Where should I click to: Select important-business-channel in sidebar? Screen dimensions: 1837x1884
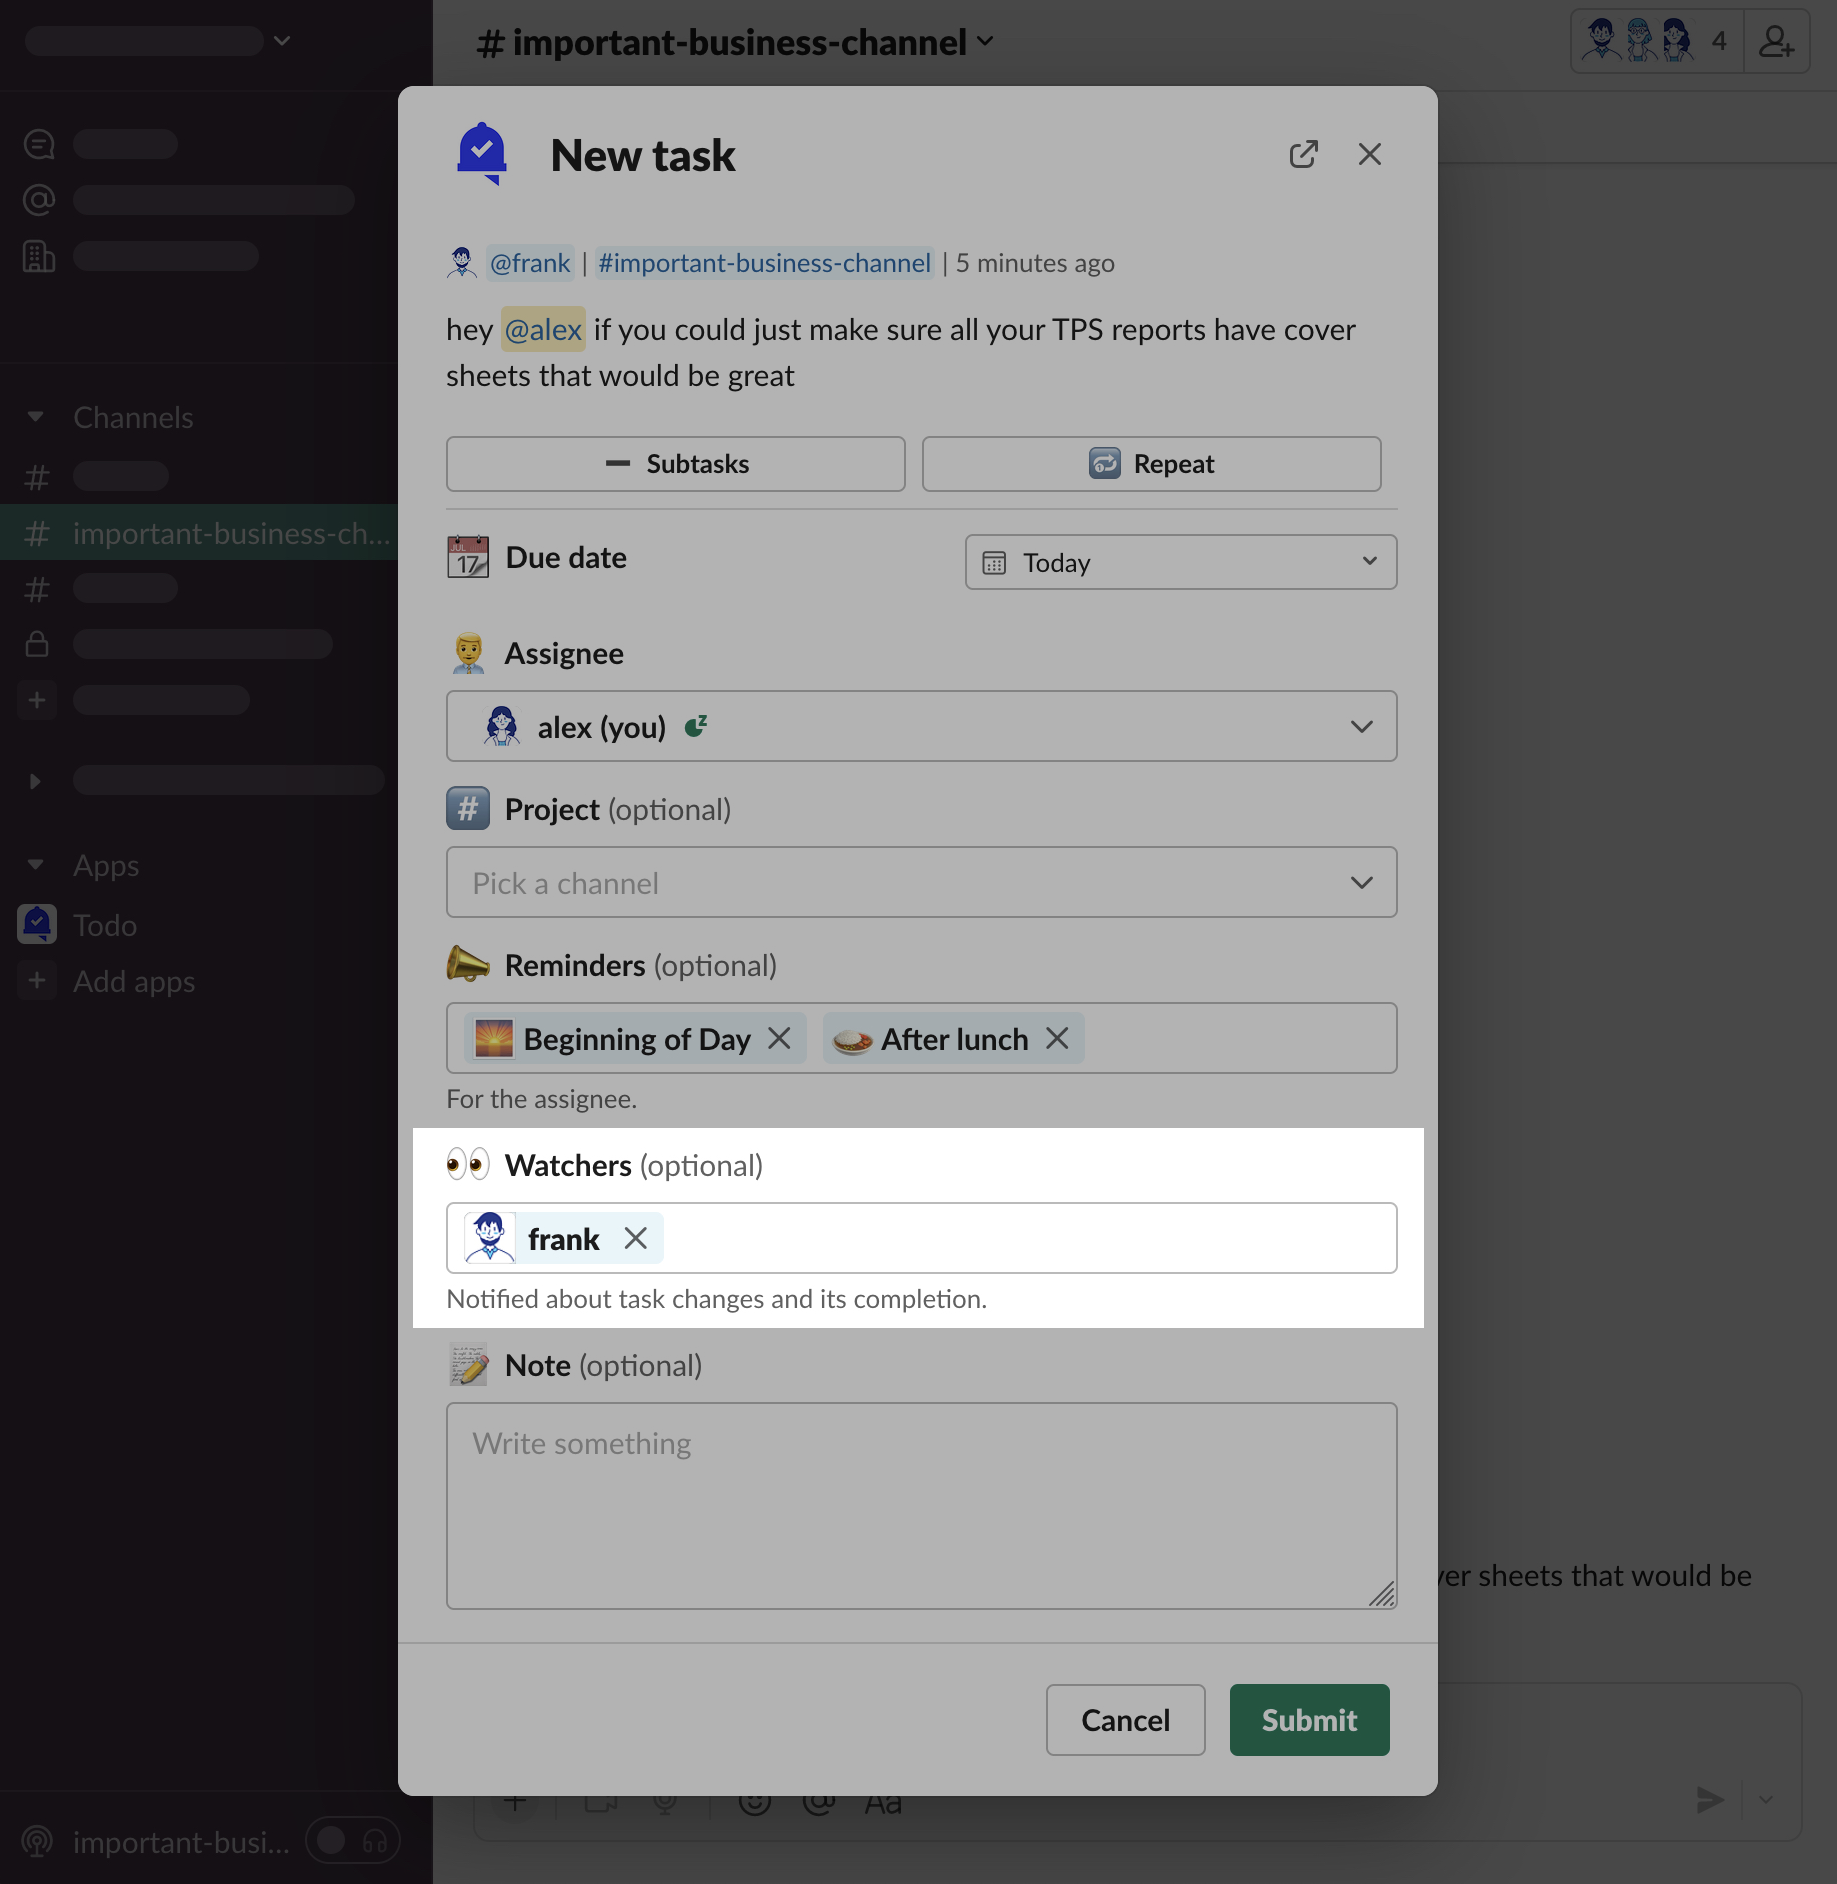[230, 533]
